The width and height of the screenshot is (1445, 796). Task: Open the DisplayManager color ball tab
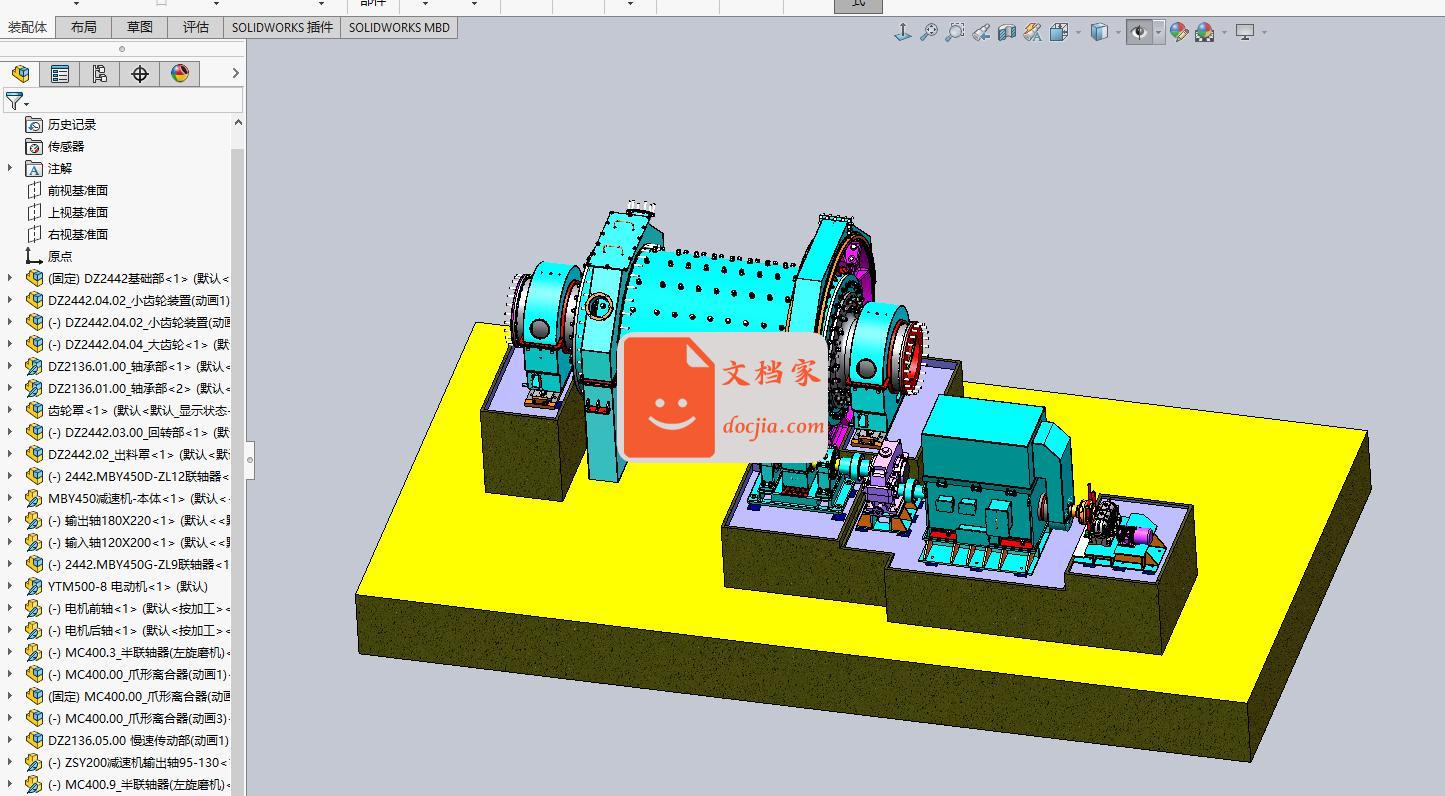(180, 74)
